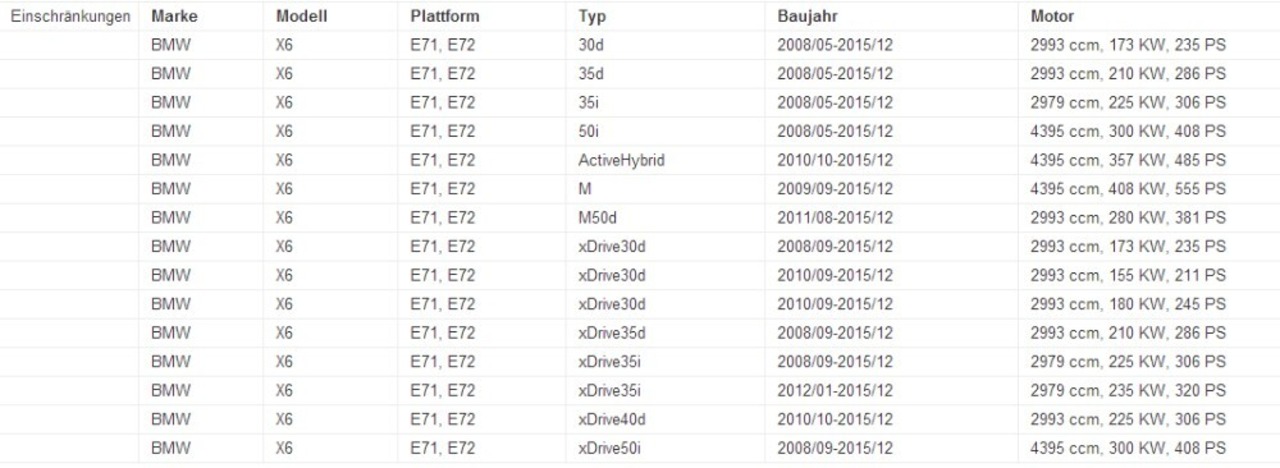
Task: Click the Motor column header
Action: click(x=1052, y=17)
